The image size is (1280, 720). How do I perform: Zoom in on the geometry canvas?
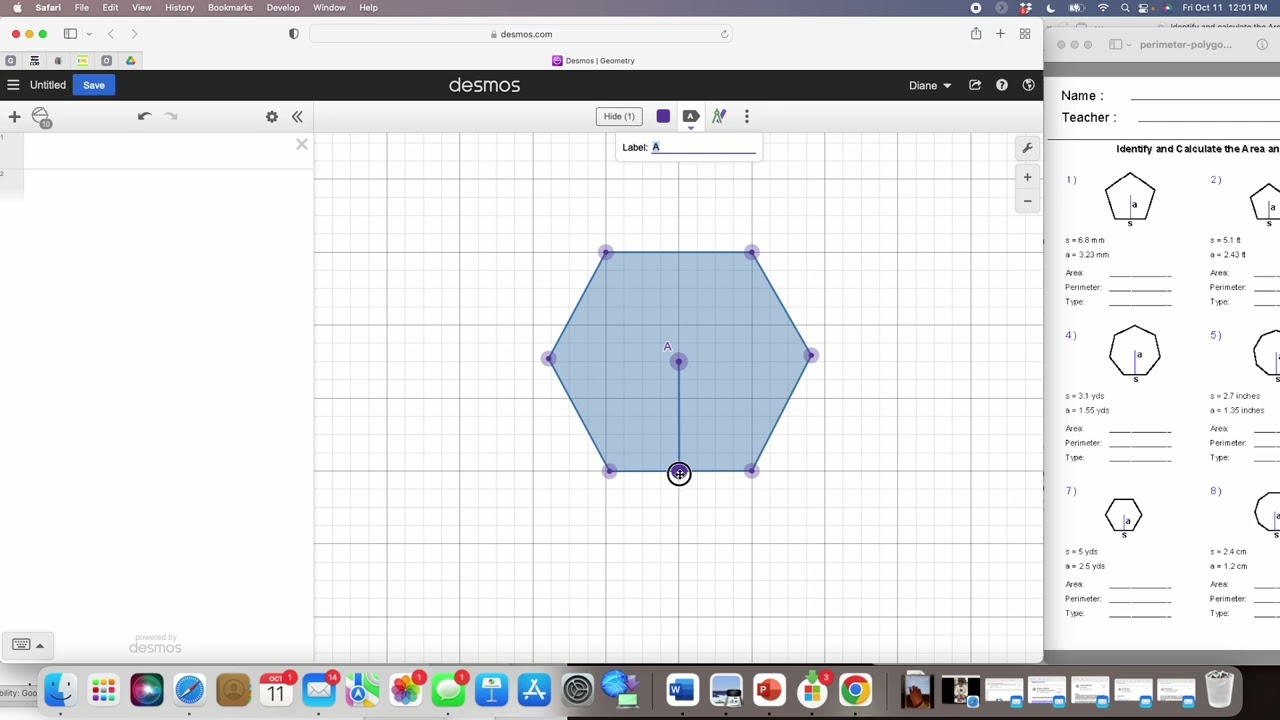pos(1027,177)
